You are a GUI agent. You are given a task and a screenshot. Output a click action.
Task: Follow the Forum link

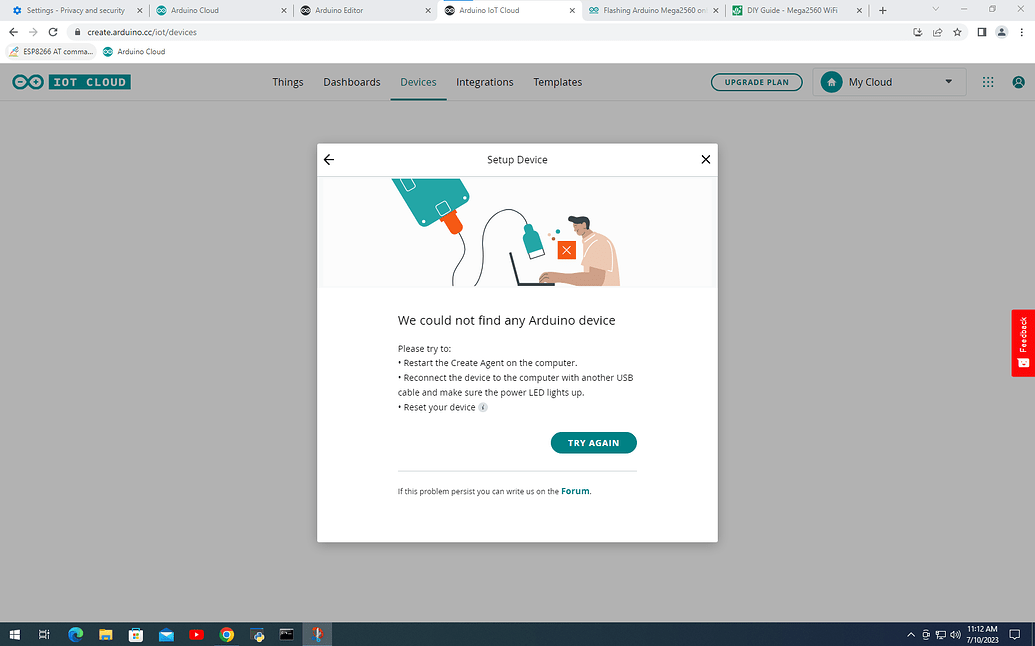click(575, 491)
